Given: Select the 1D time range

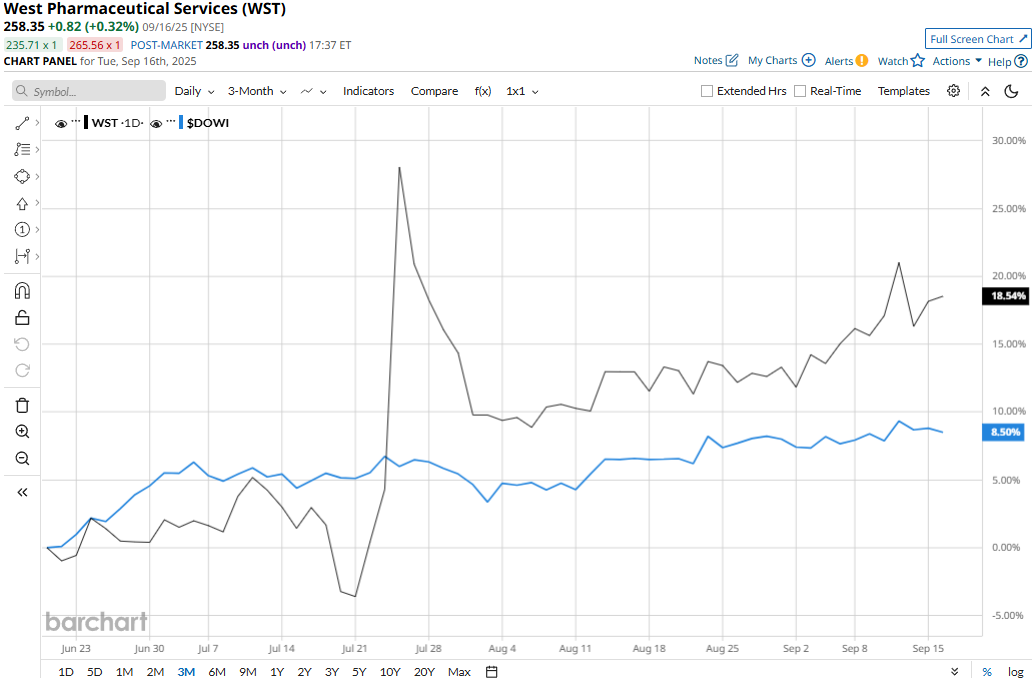Looking at the screenshot, I should [x=66, y=671].
